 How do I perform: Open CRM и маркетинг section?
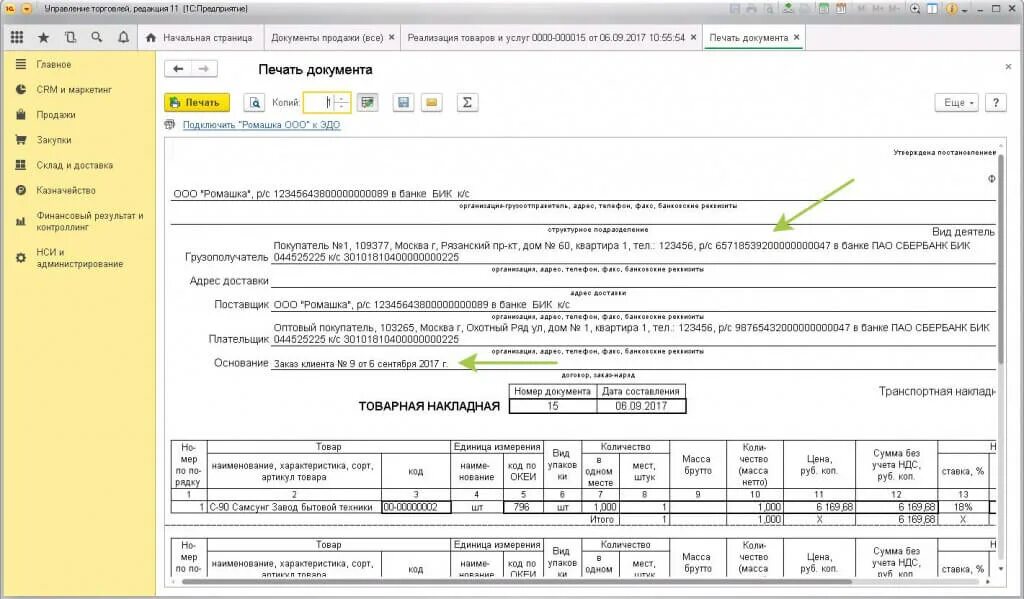coord(78,89)
